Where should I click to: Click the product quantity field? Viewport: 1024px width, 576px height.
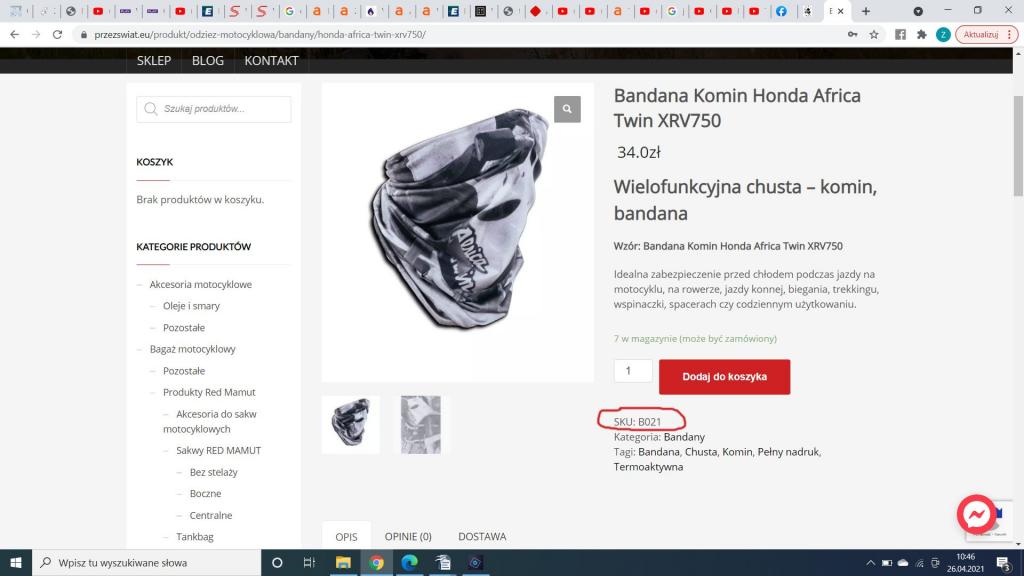click(633, 371)
